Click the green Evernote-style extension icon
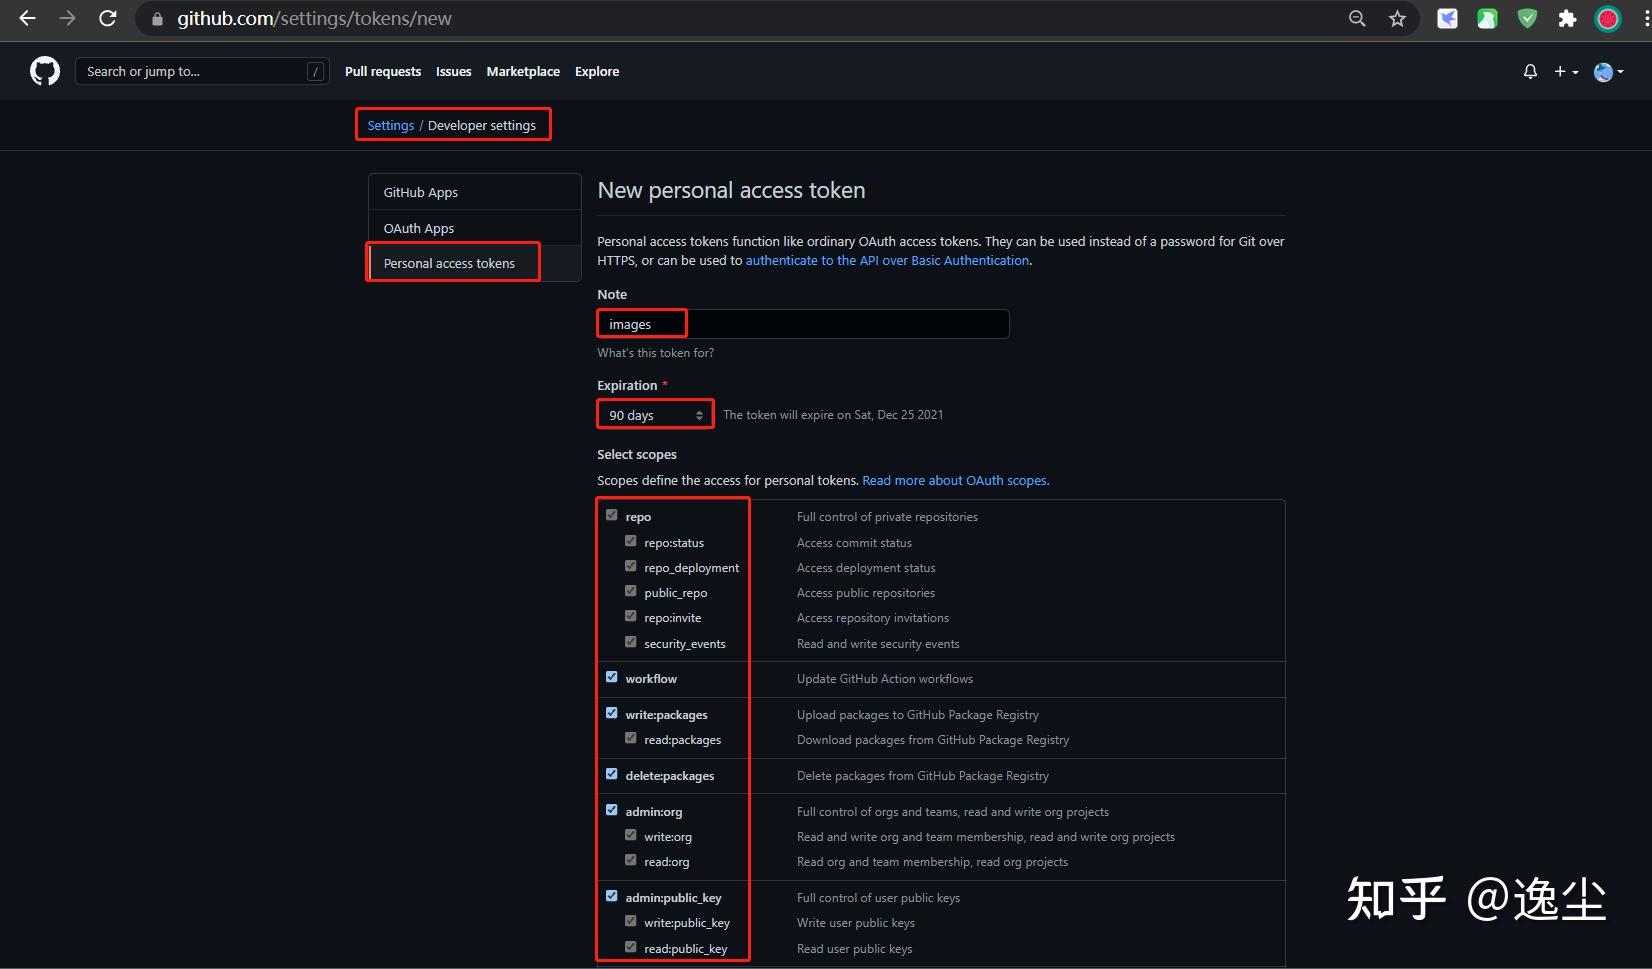 pyautogui.click(x=1487, y=18)
